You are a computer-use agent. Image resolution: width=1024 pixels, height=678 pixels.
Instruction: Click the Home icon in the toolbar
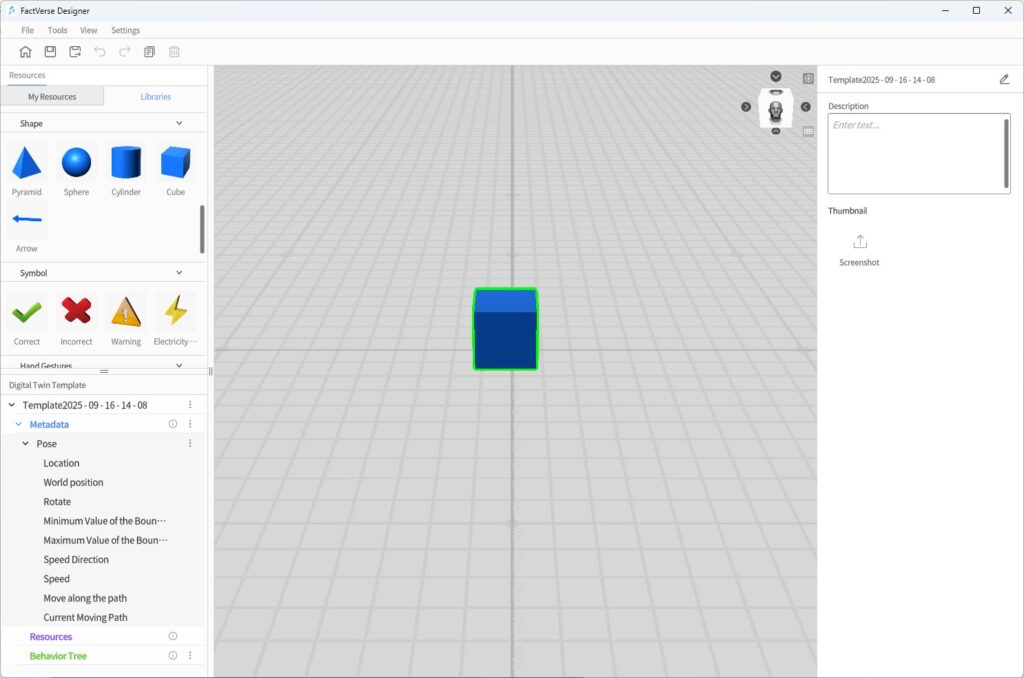pos(26,52)
